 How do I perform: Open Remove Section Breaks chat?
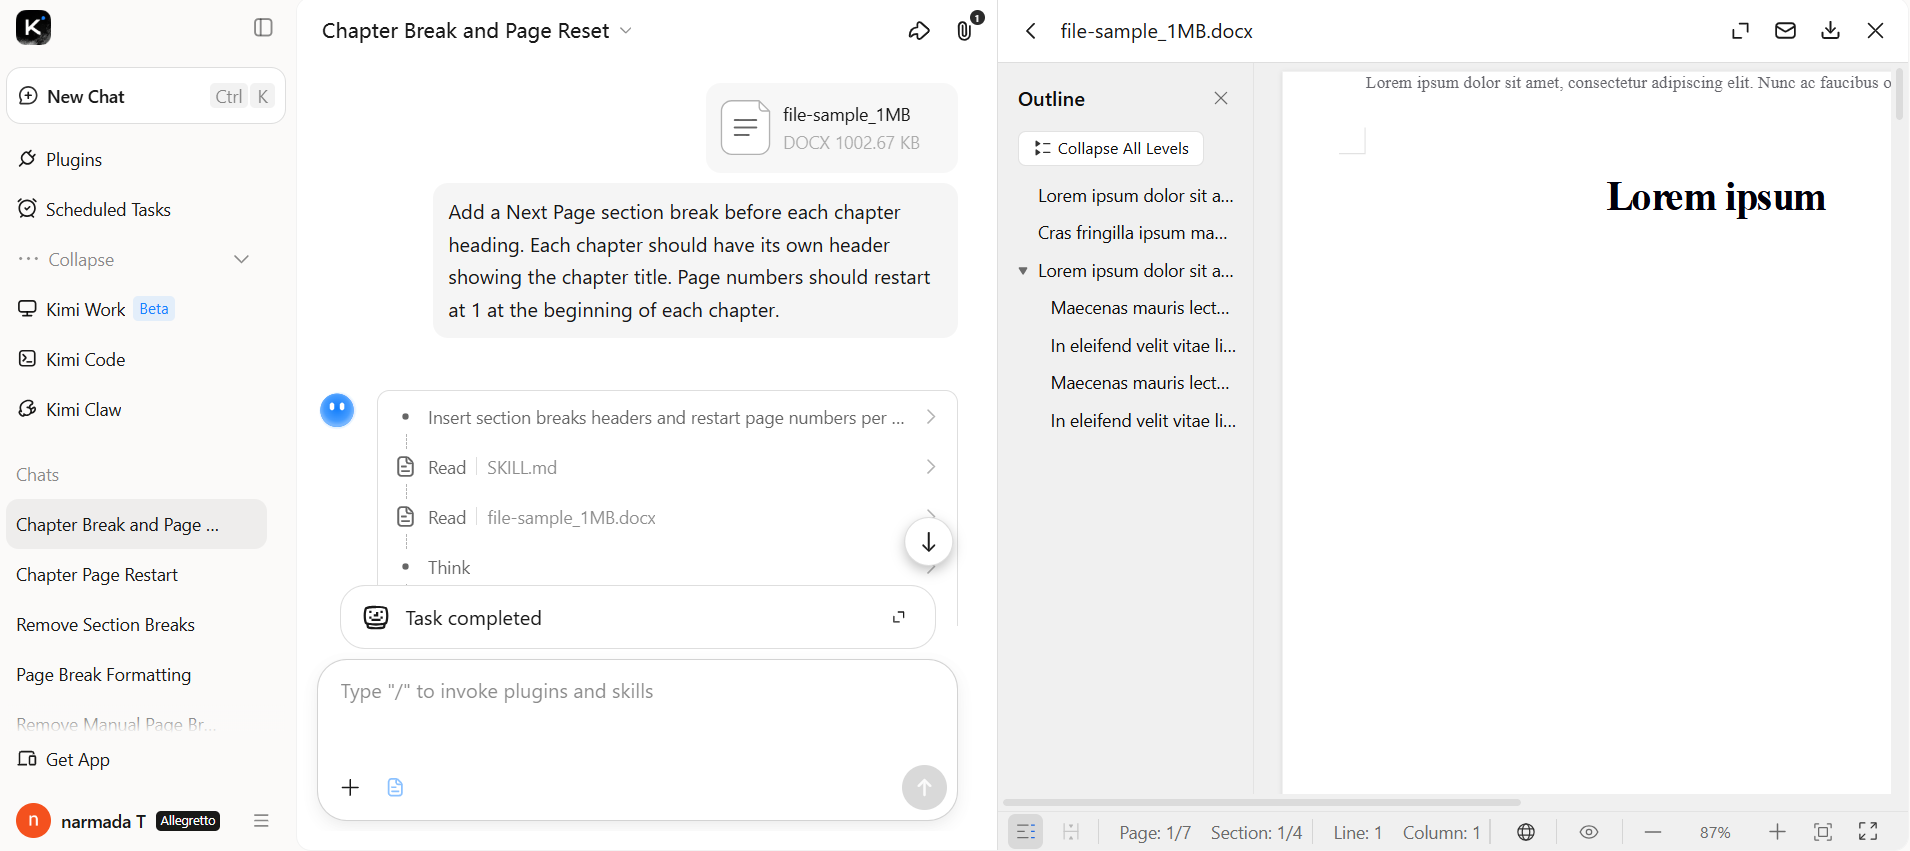click(x=105, y=625)
